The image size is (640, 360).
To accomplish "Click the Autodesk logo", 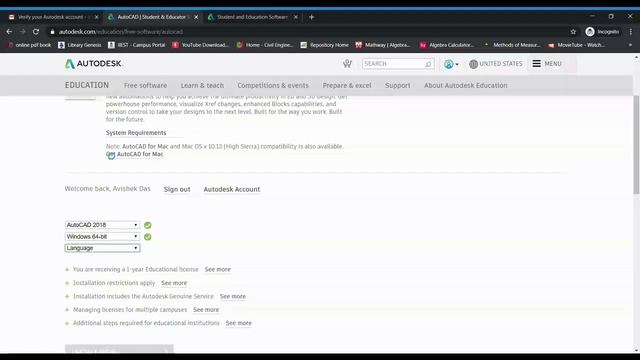I will (x=93, y=64).
